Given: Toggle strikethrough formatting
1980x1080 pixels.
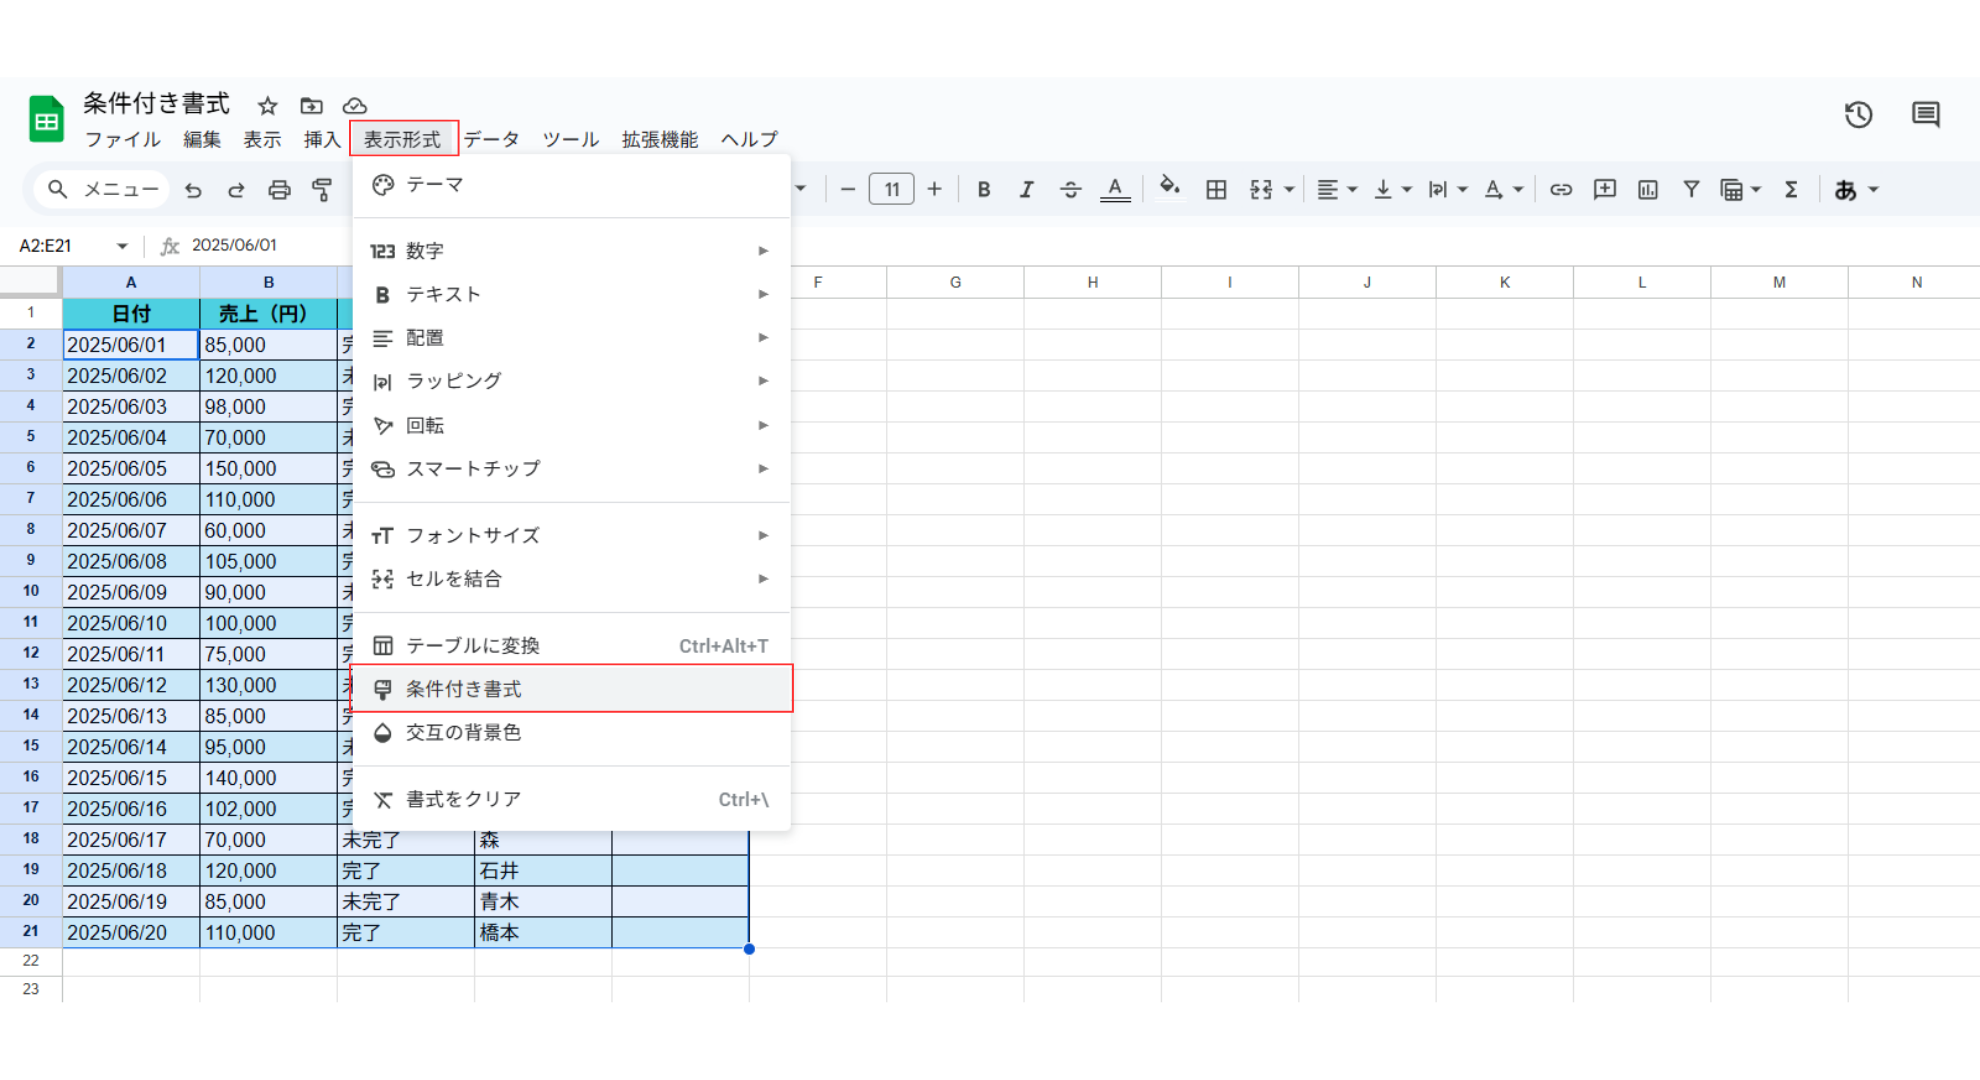Looking at the screenshot, I should click(1070, 189).
